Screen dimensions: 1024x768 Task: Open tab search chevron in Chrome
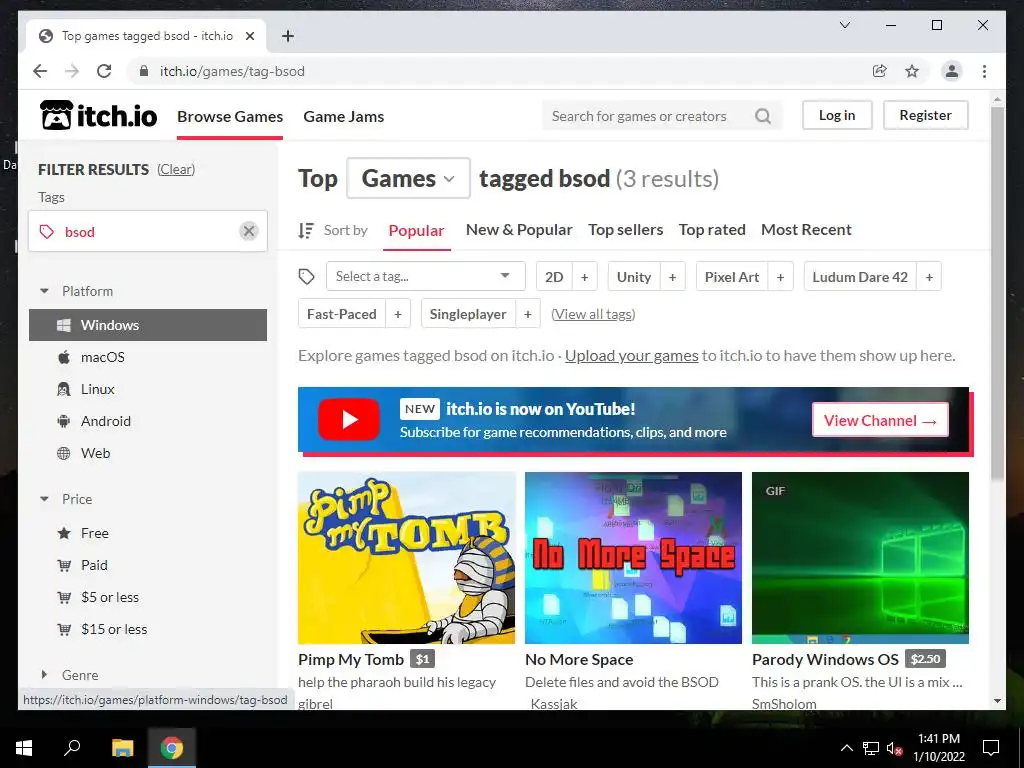[x=844, y=25]
